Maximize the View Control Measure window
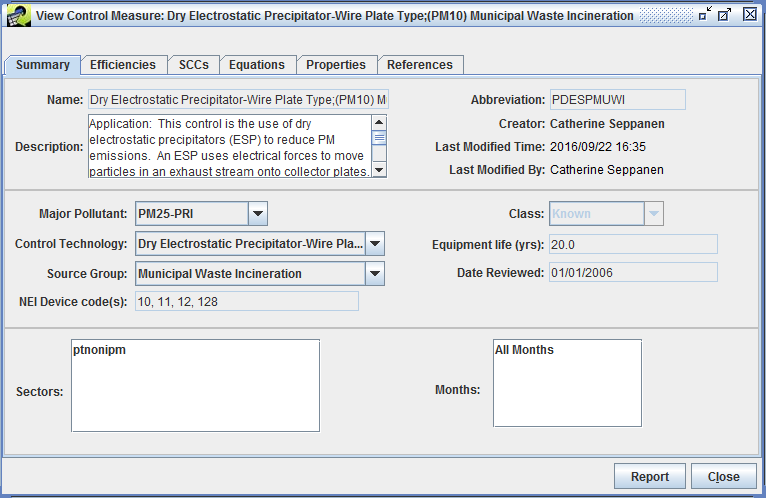 (x=724, y=15)
